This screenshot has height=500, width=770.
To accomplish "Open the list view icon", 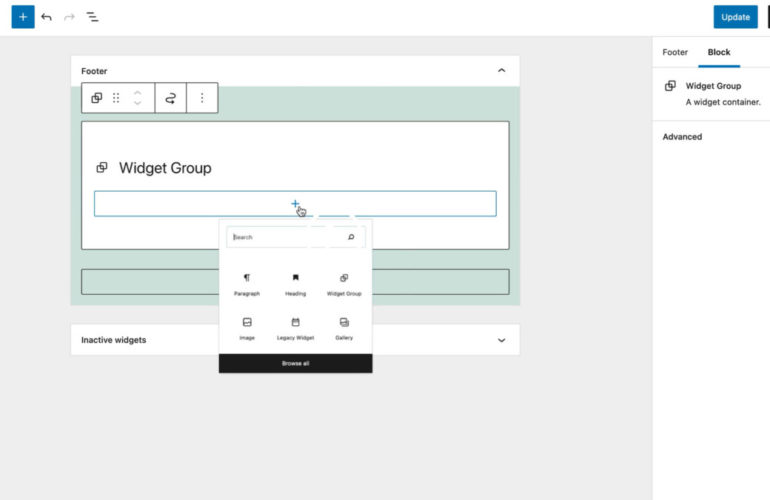I will 92,17.
